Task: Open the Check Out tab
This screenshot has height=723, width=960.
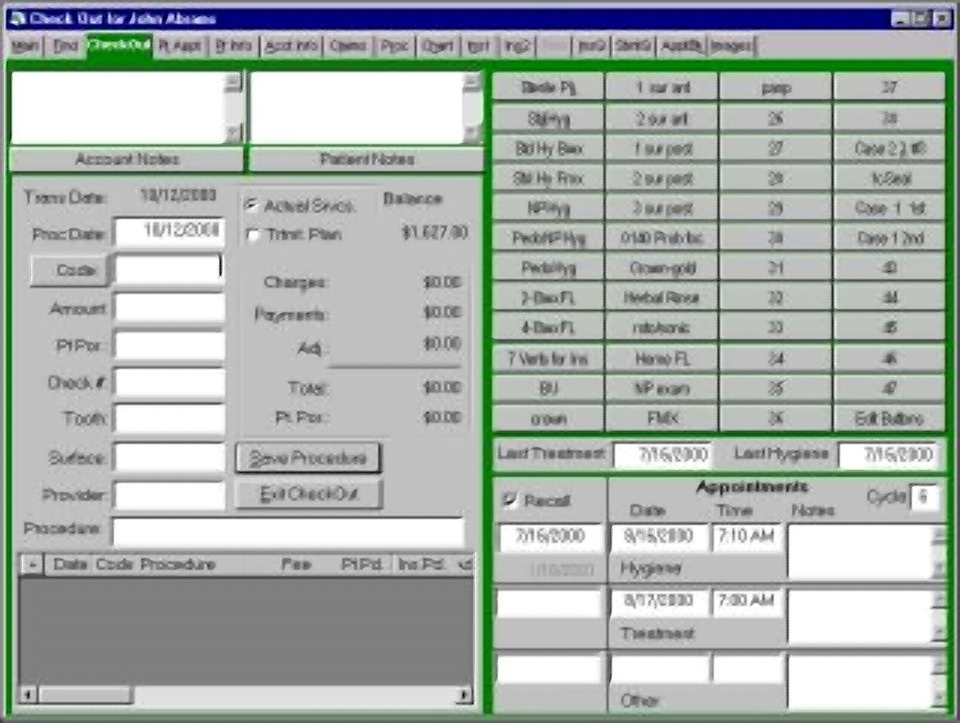Action: [x=119, y=45]
